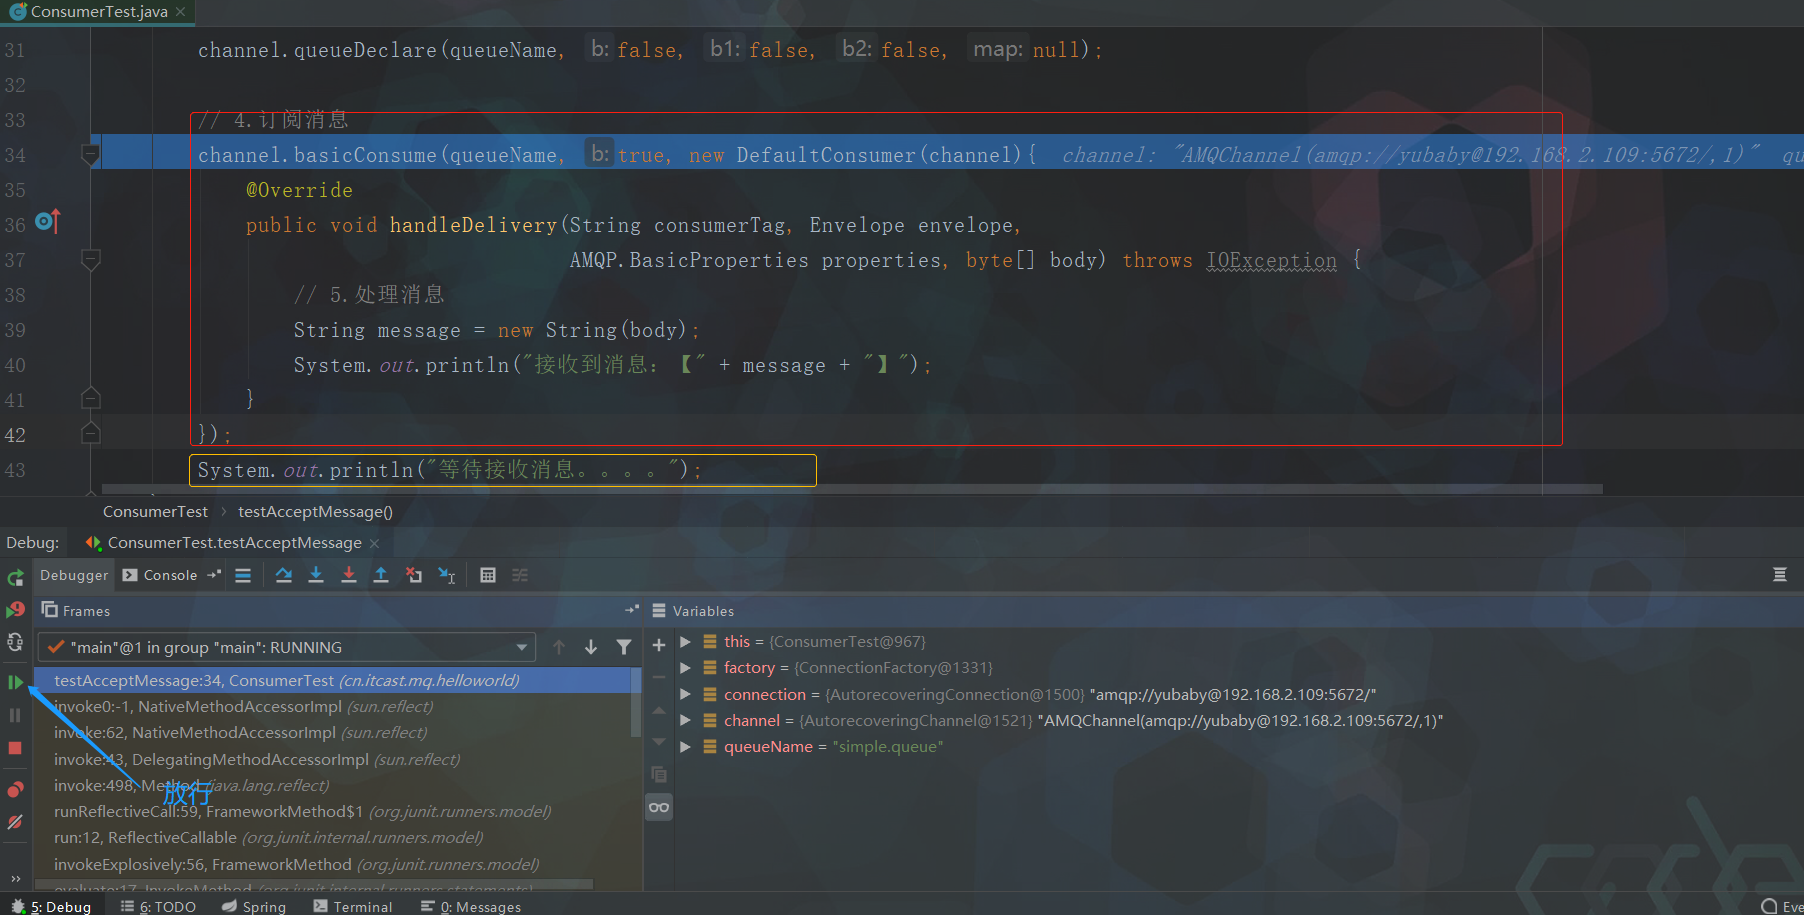Click the Trace Current Stream Chain icon

coord(520,575)
